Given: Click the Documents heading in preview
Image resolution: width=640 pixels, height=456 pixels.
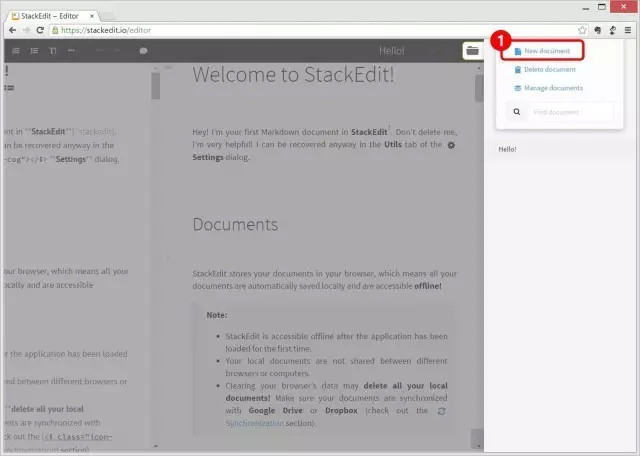Looking at the screenshot, I should coord(235,225).
